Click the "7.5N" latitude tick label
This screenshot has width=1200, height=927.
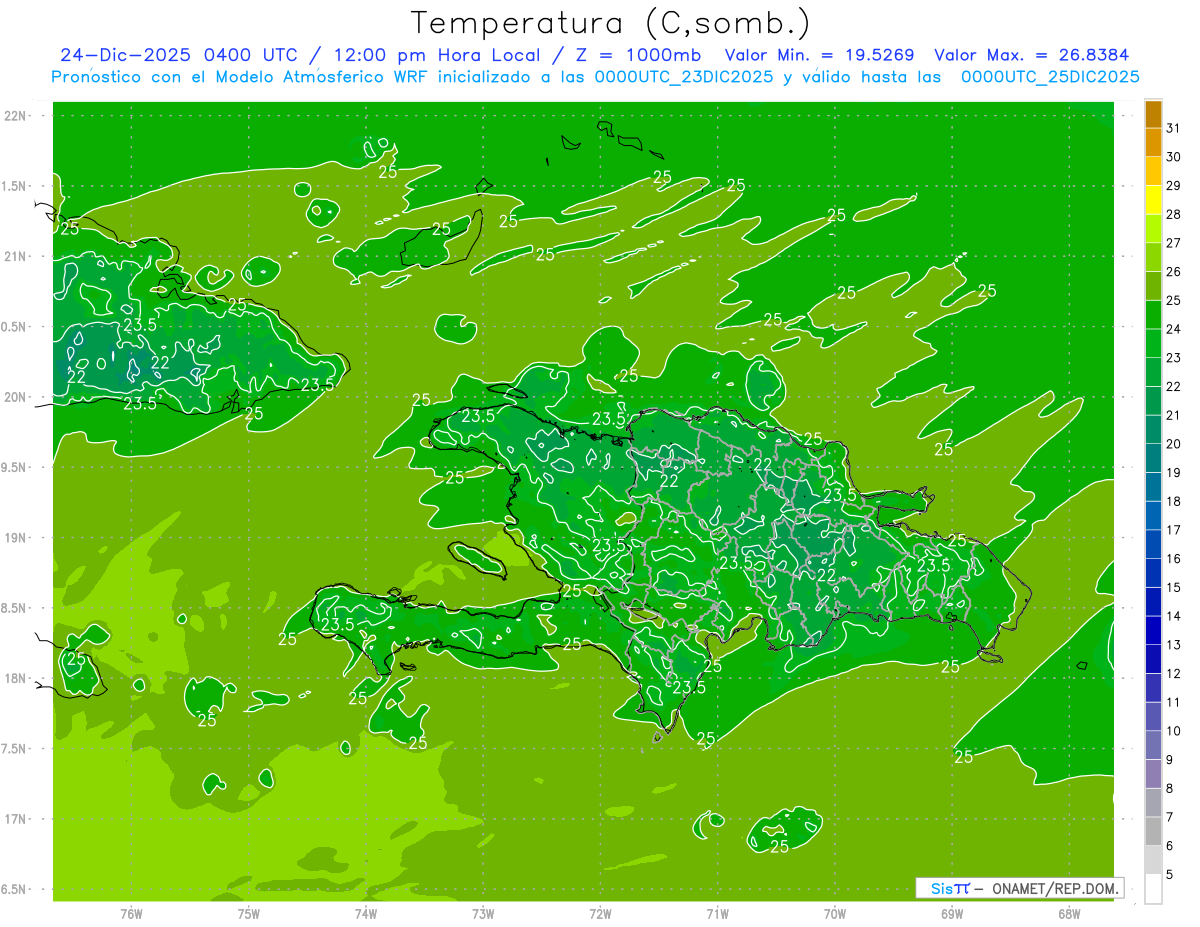coord(14,748)
